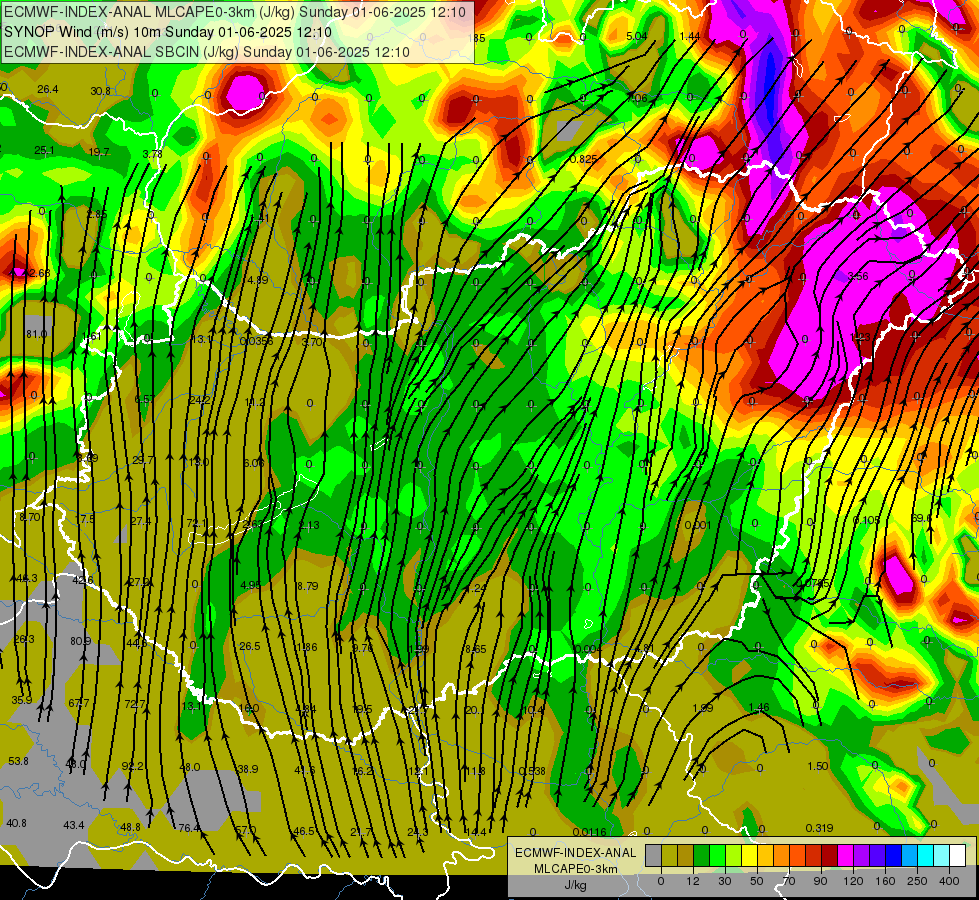Select the bright cyan legend swatch
The height and width of the screenshot is (900, 979).
click(x=925, y=855)
